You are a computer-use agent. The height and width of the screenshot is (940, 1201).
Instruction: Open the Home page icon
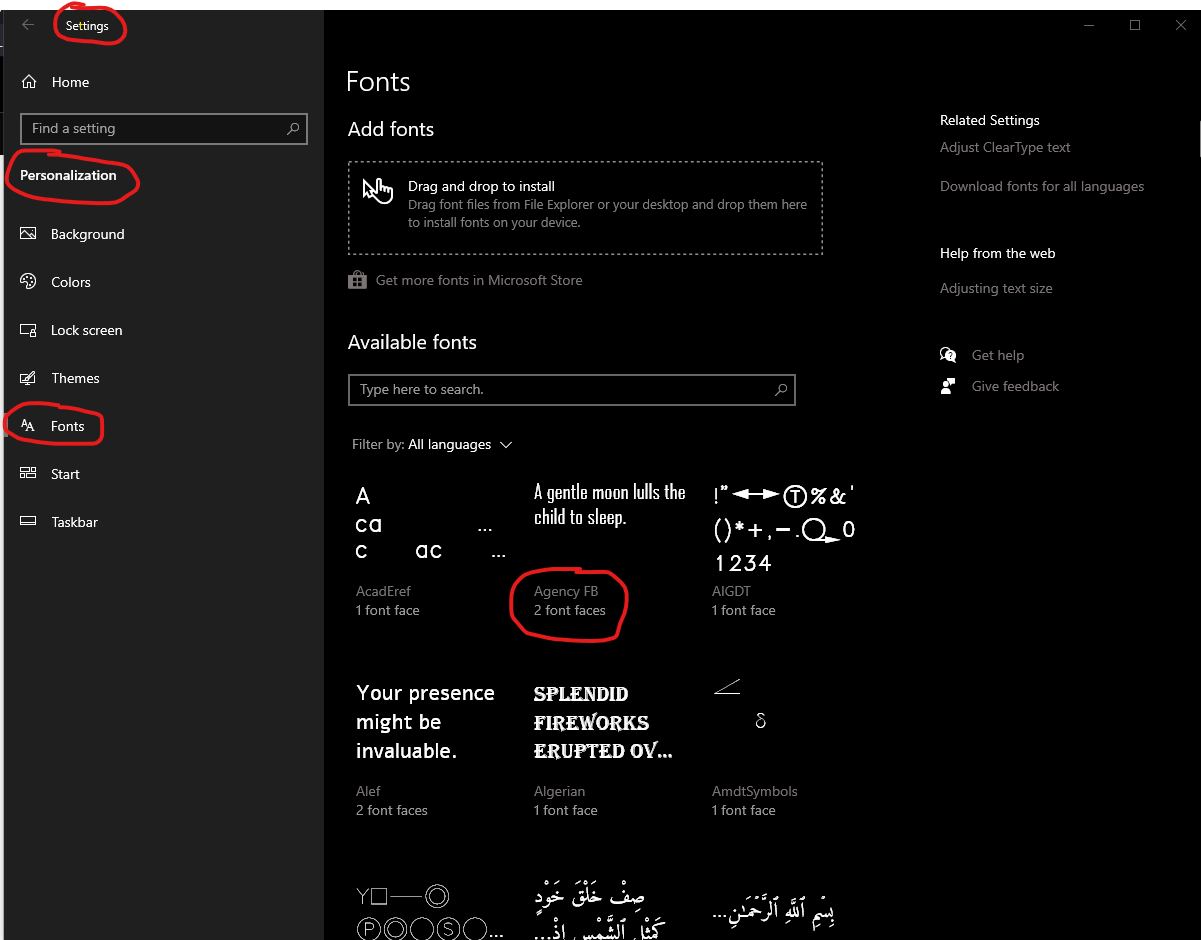(29, 82)
